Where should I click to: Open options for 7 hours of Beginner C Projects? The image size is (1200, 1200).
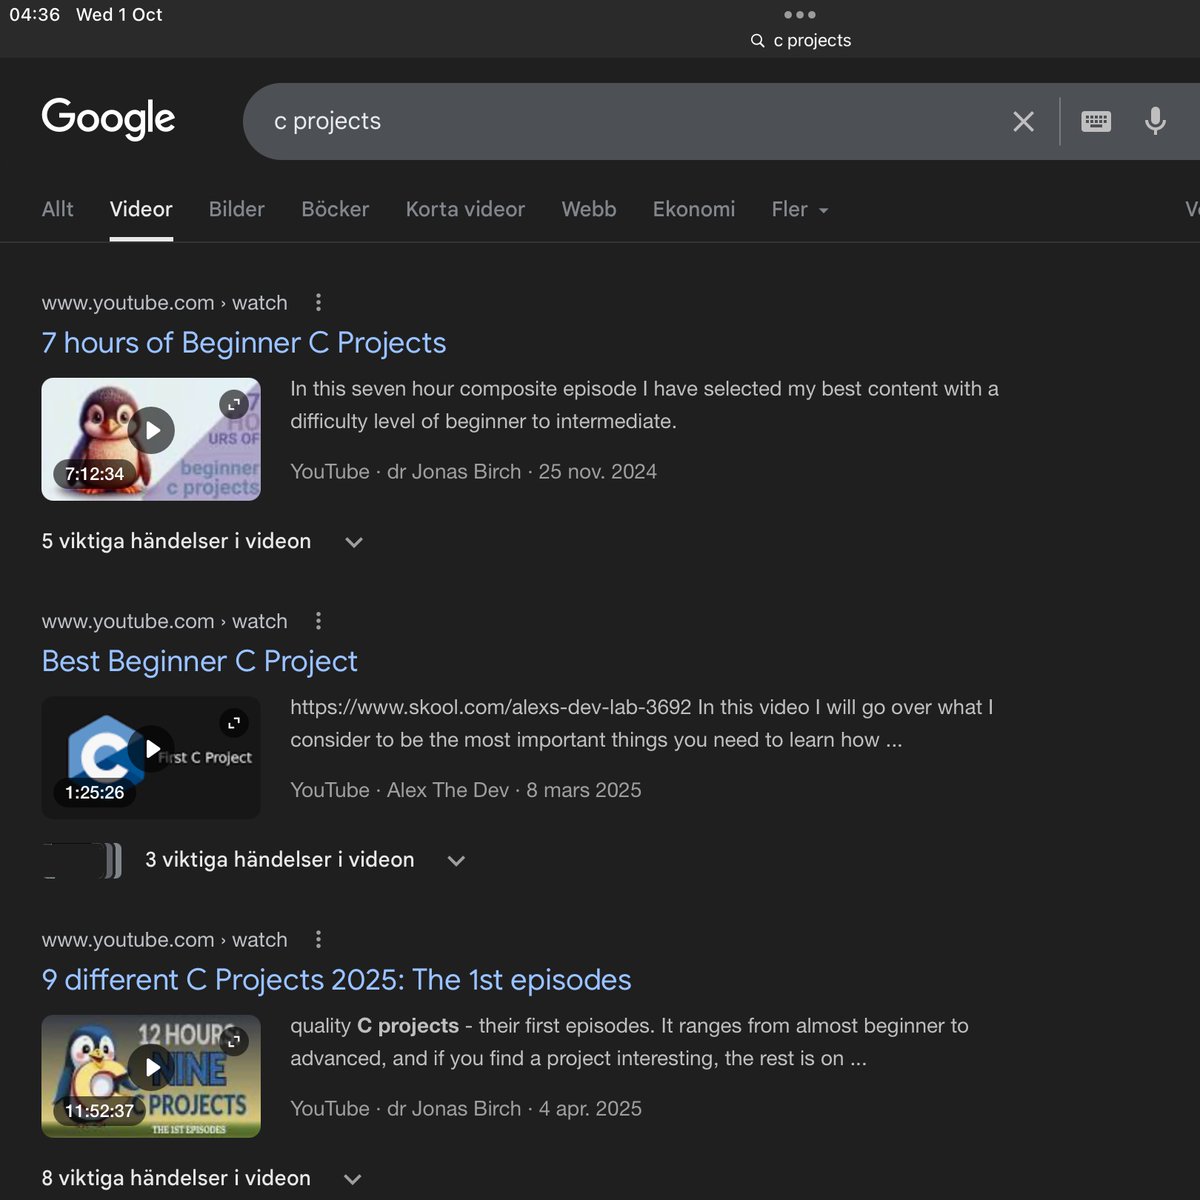coord(318,302)
